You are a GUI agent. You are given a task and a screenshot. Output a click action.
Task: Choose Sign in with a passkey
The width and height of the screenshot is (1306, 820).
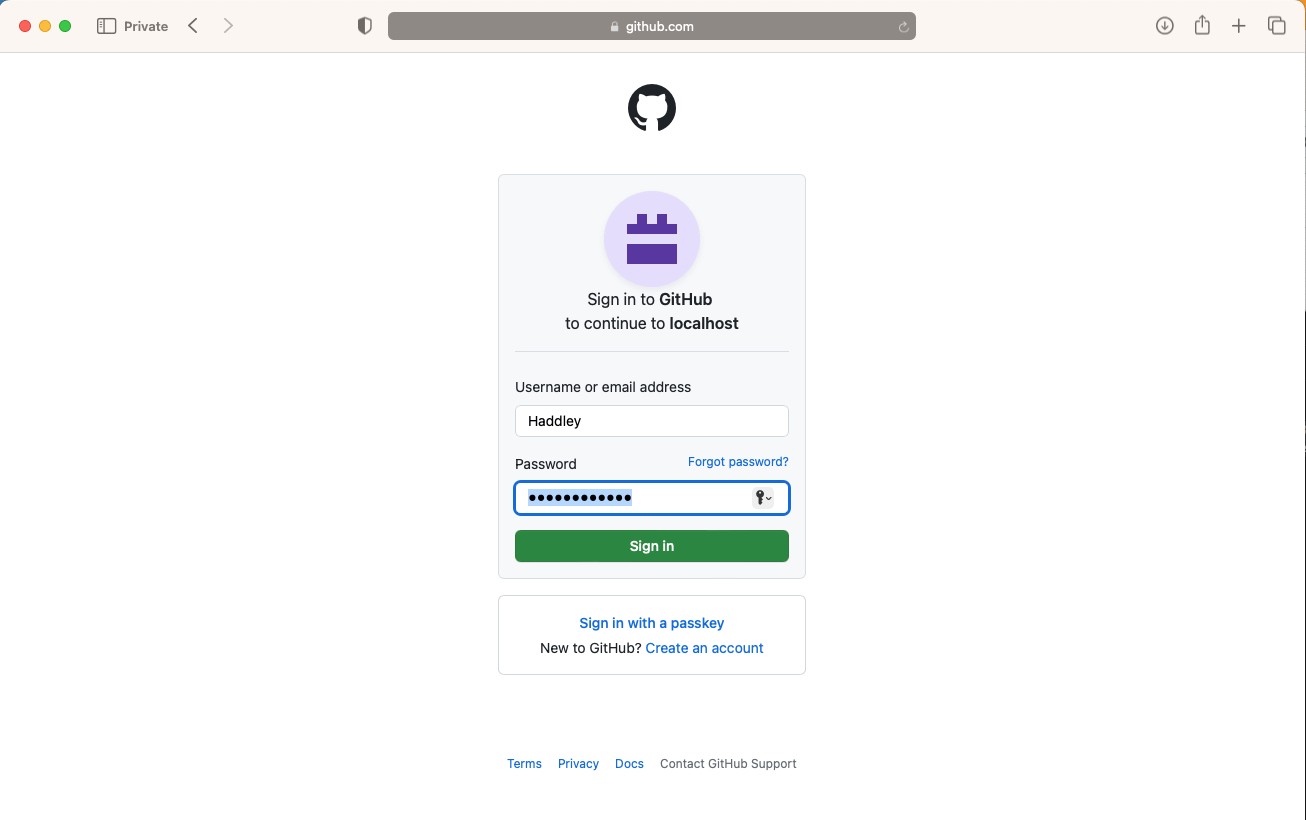pyautogui.click(x=652, y=623)
